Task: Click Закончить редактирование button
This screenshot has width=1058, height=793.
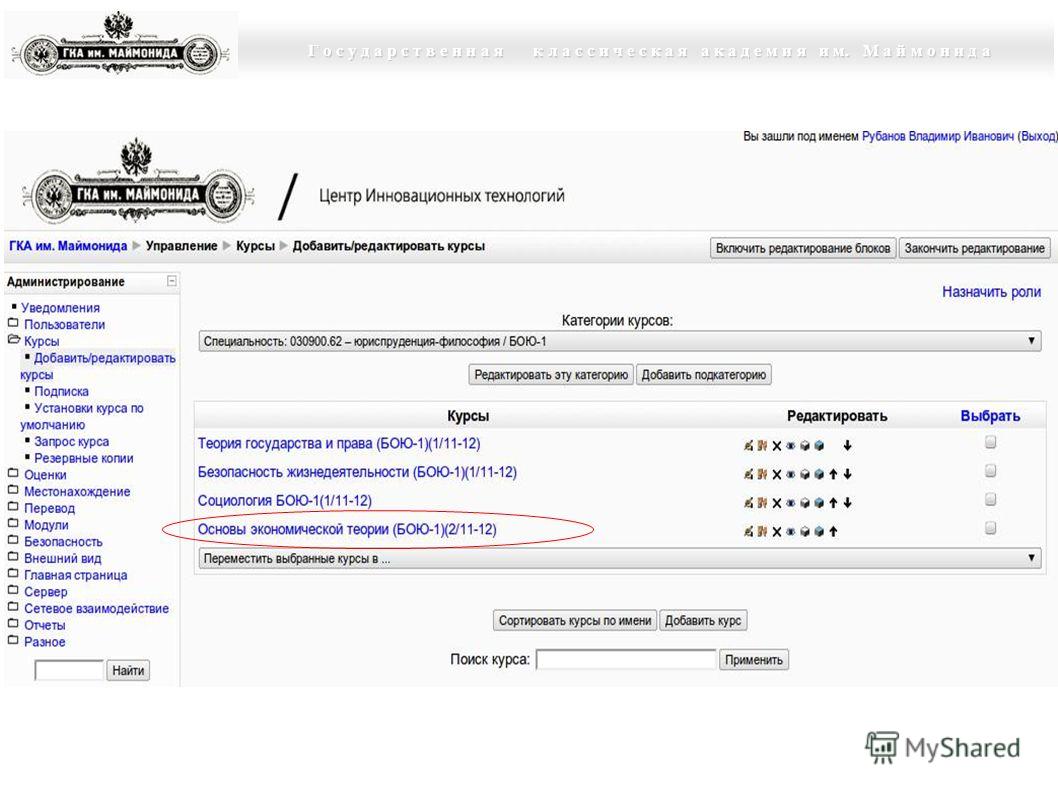Action: pos(974,248)
